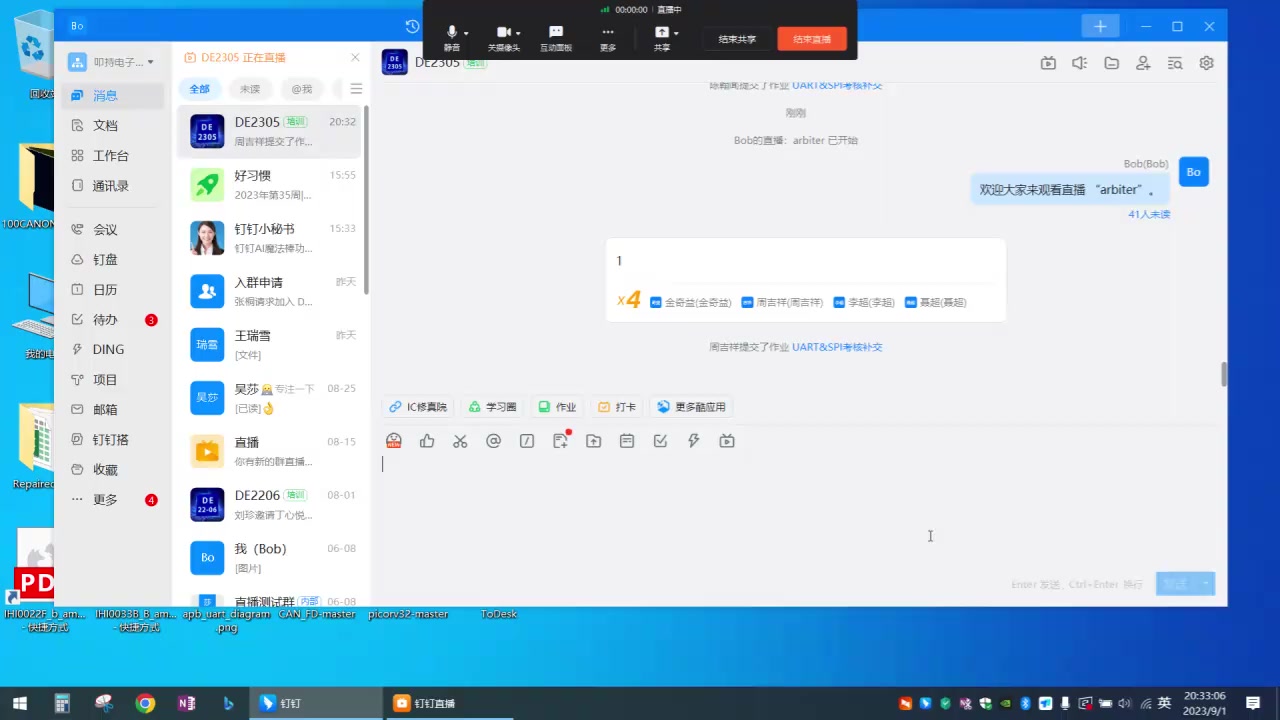Open group announcement speaker icon
The image size is (1280, 720).
[x=1080, y=63]
